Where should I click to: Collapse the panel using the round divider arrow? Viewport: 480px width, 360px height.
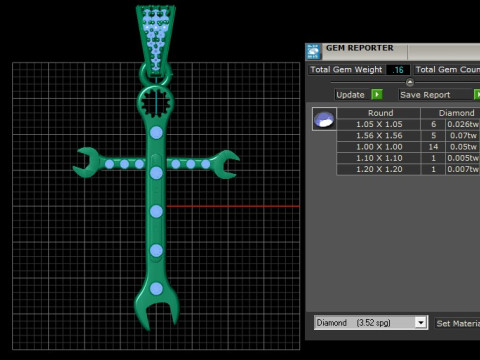(410, 82)
